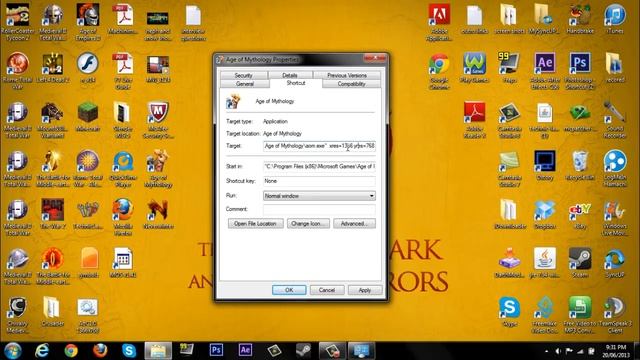The height and width of the screenshot is (360, 640).
Task: Open Steam from the taskbar
Action: point(303,350)
